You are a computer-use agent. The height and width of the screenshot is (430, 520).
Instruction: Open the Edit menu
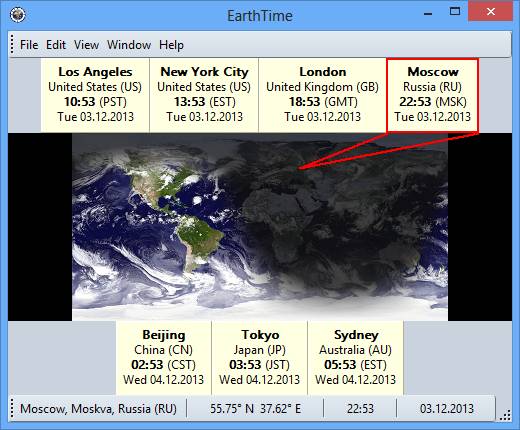[56, 45]
